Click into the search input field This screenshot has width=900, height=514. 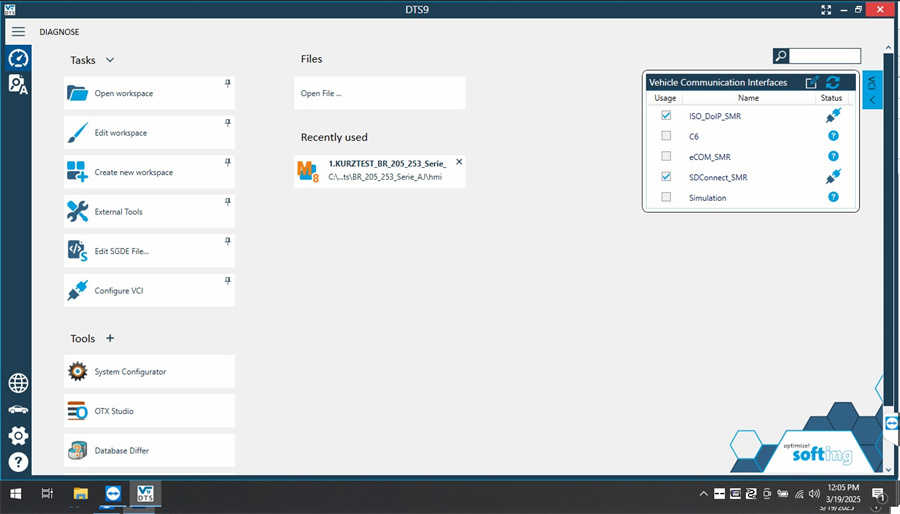pyautogui.click(x=825, y=56)
